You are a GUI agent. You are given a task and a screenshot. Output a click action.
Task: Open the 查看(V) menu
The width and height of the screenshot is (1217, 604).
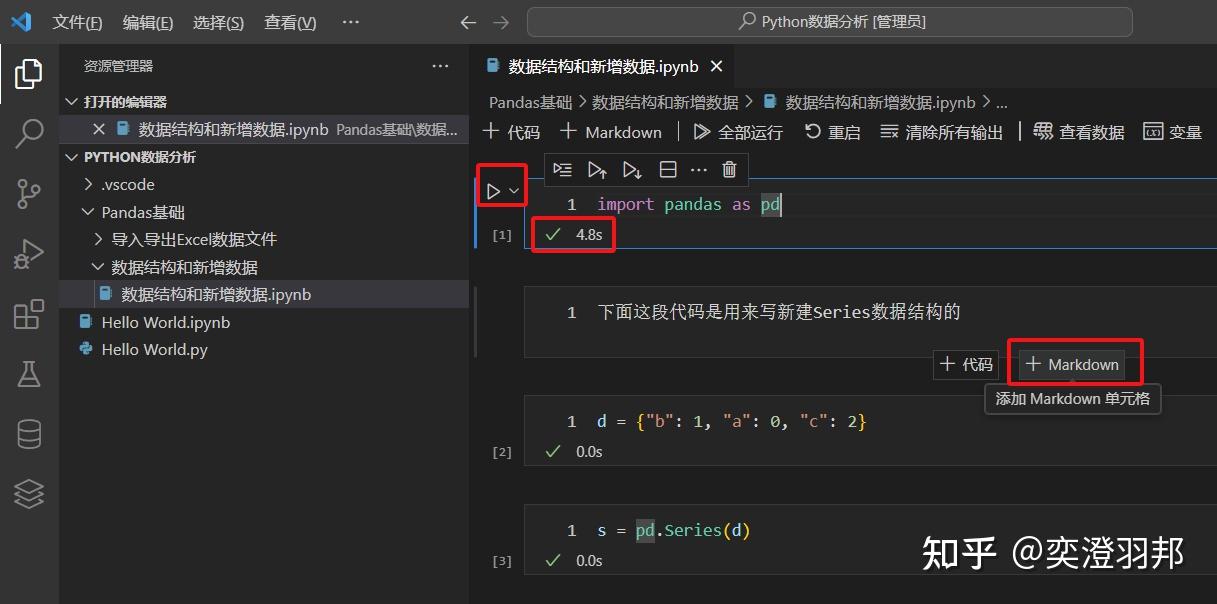289,22
